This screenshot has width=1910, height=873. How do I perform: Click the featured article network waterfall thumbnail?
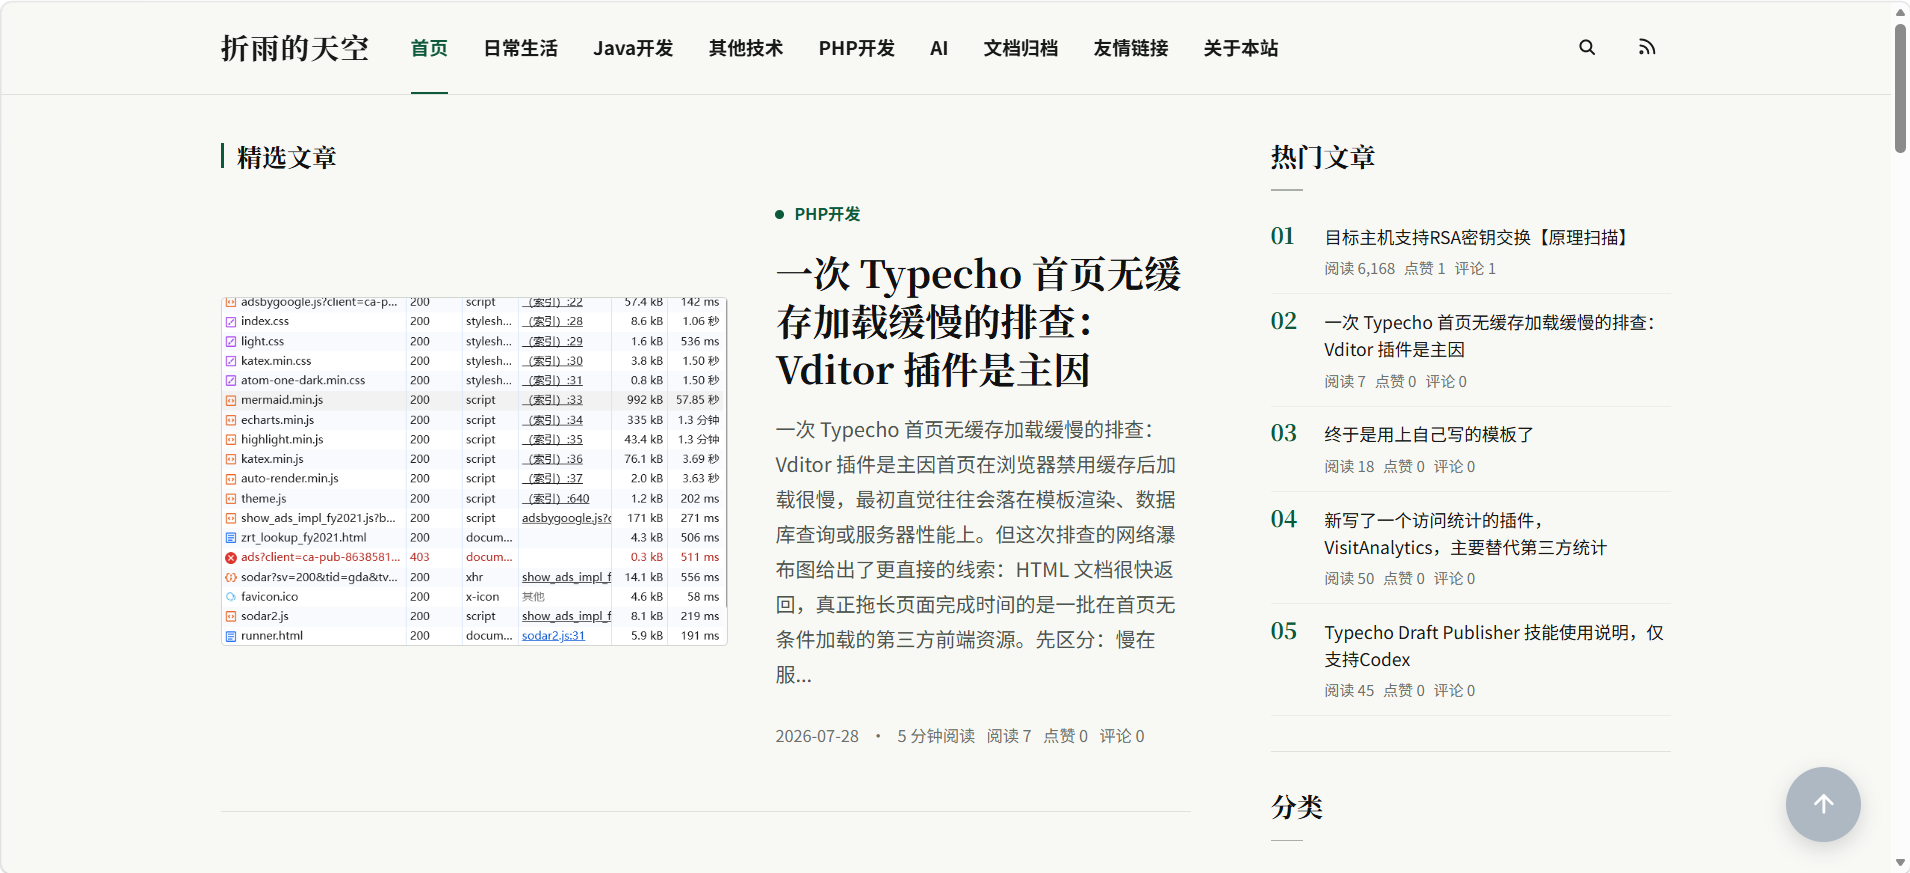[474, 471]
